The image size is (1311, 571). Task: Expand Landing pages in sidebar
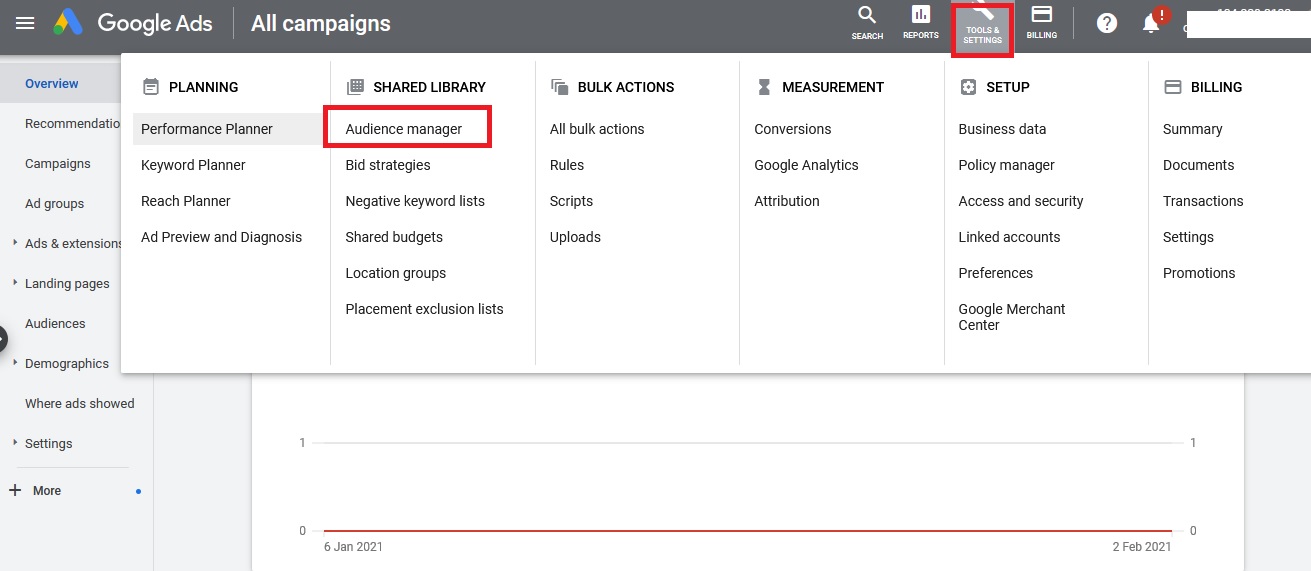coord(15,283)
